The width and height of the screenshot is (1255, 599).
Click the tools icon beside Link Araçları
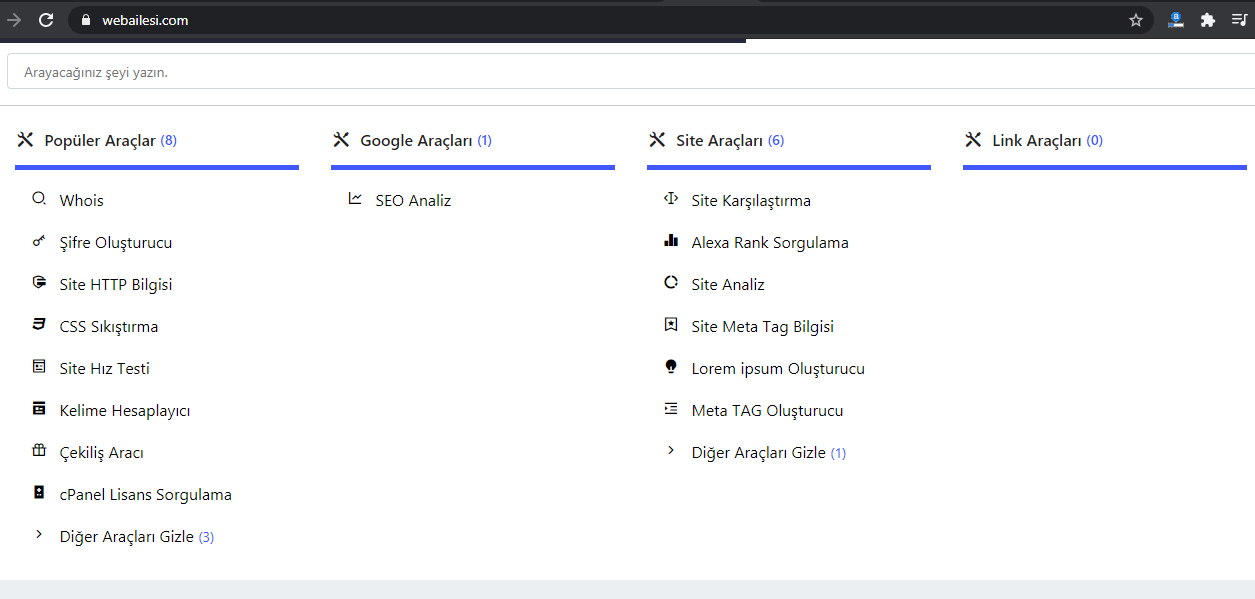(973, 140)
